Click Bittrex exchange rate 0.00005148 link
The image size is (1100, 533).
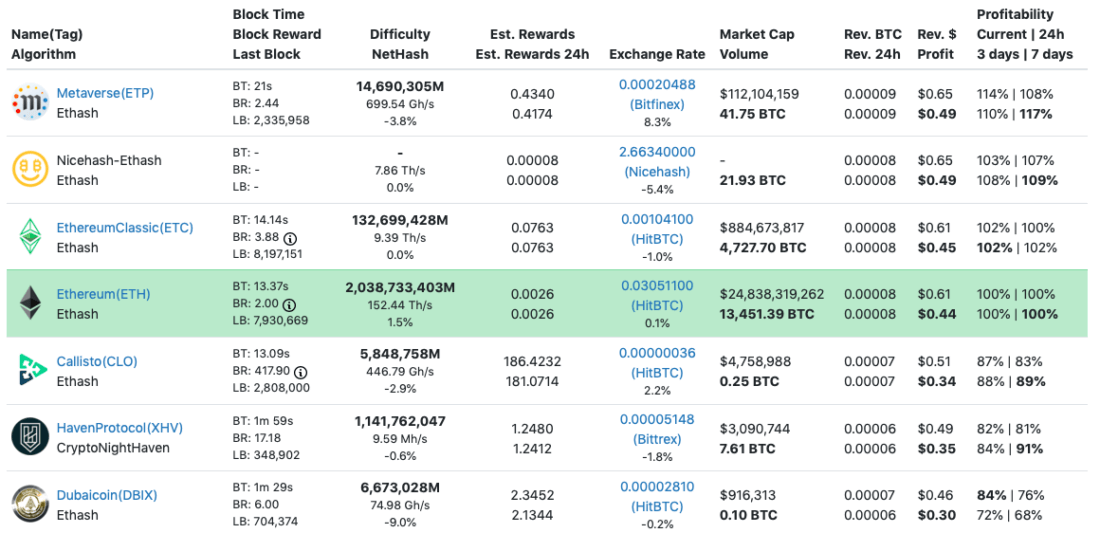[657, 419]
